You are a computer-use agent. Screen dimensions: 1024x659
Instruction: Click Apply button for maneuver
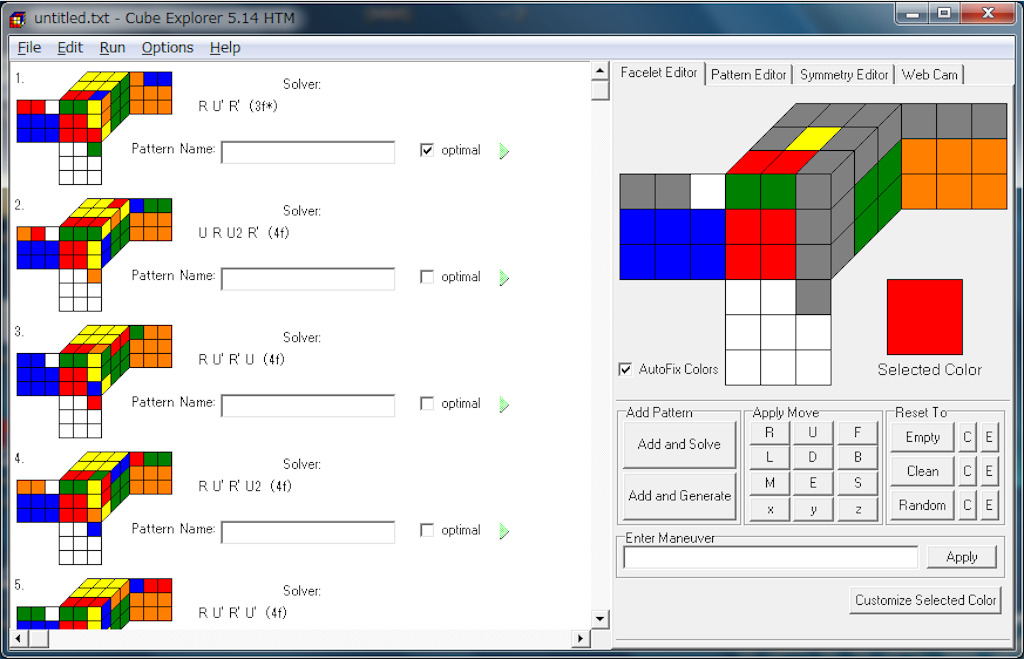961,557
